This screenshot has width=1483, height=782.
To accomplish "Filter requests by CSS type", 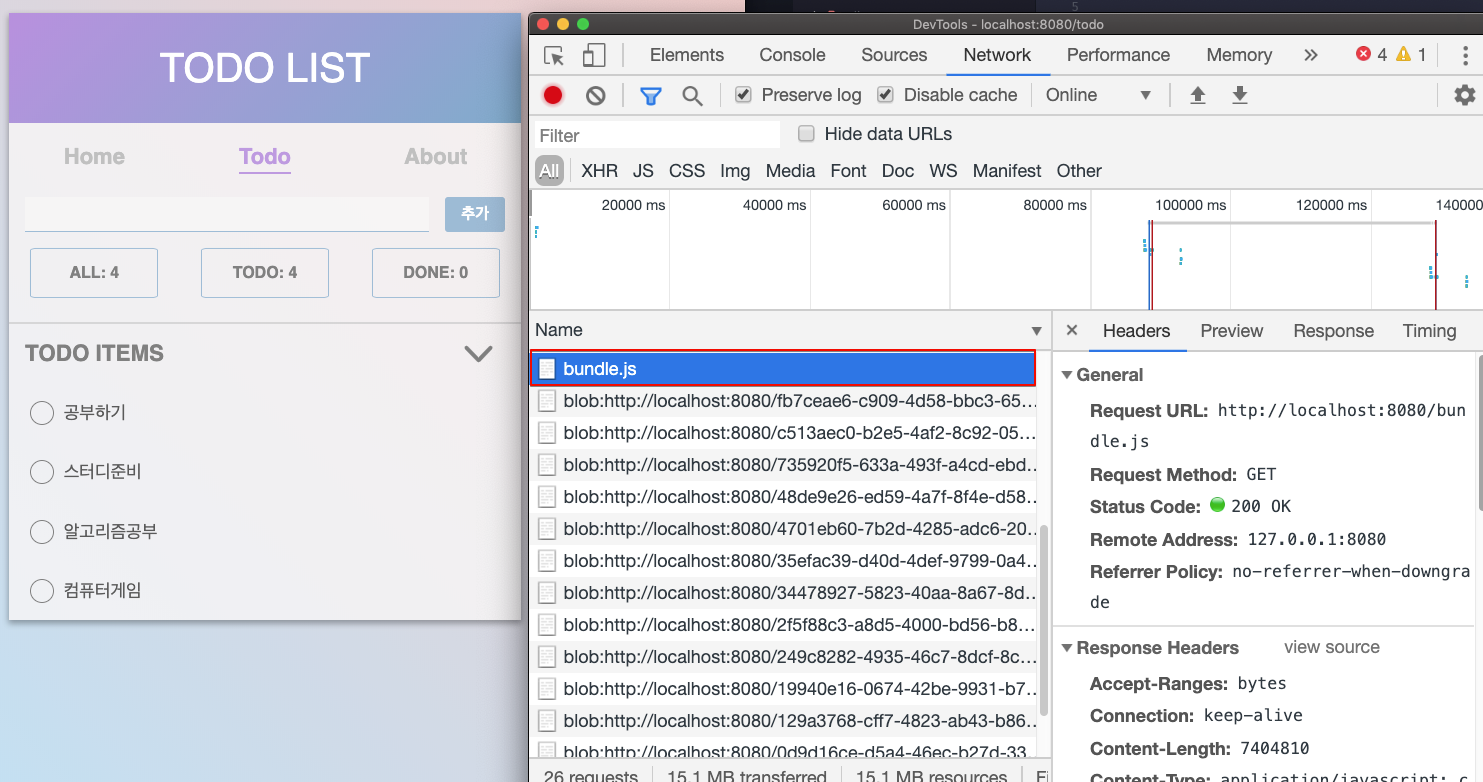I will tap(687, 171).
